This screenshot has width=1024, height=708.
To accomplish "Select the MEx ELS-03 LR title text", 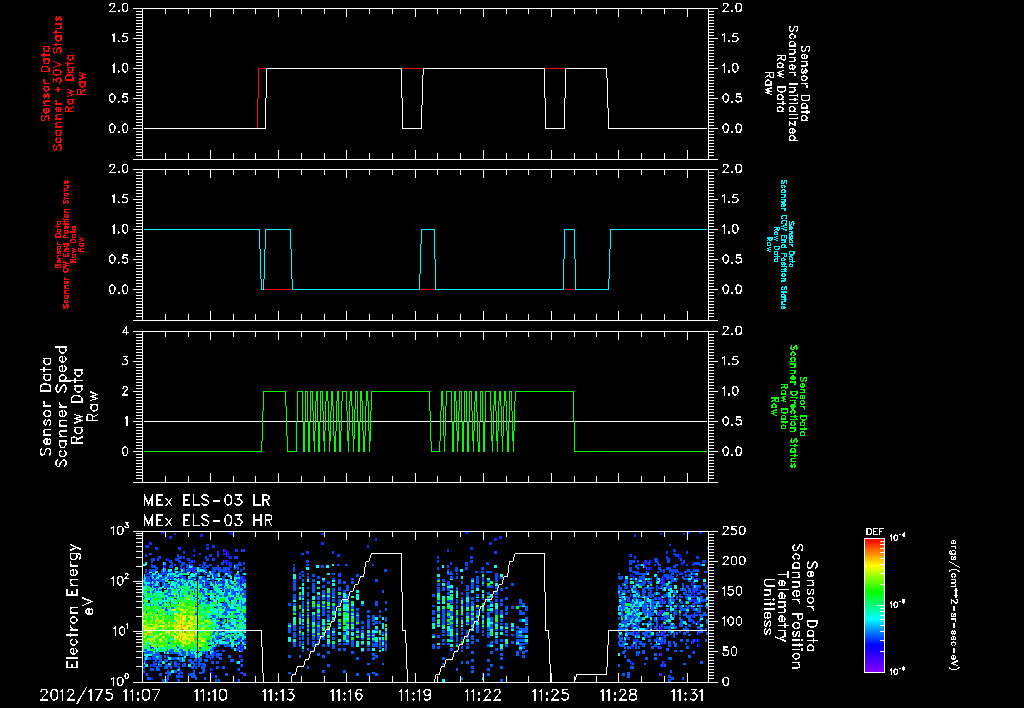I will [206, 501].
